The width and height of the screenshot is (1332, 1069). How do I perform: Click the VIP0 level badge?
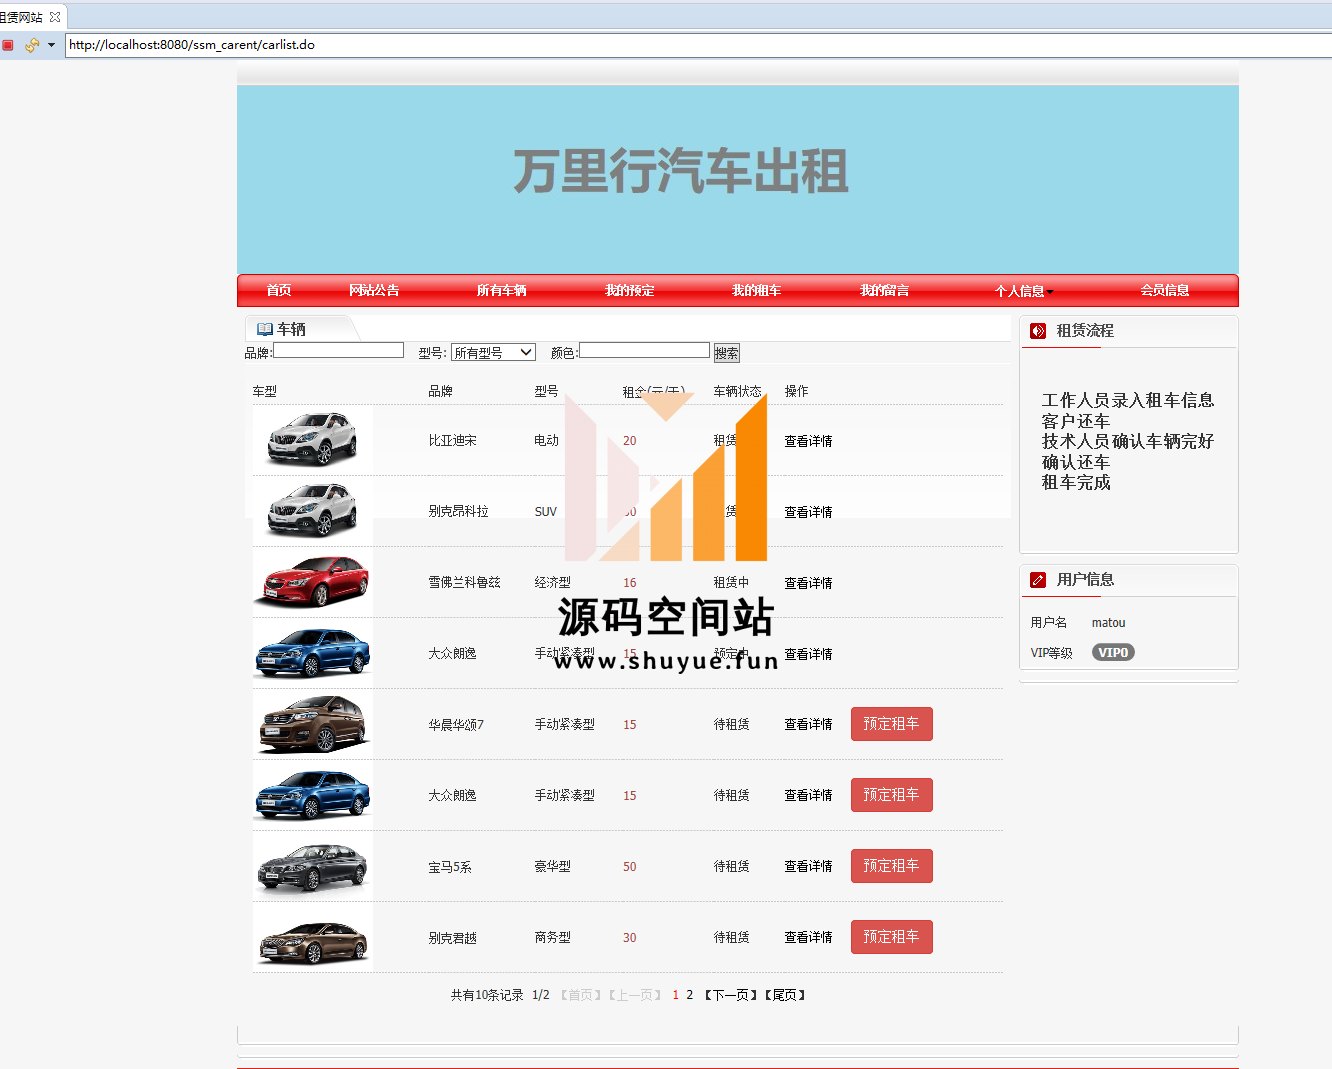point(1112,653)
